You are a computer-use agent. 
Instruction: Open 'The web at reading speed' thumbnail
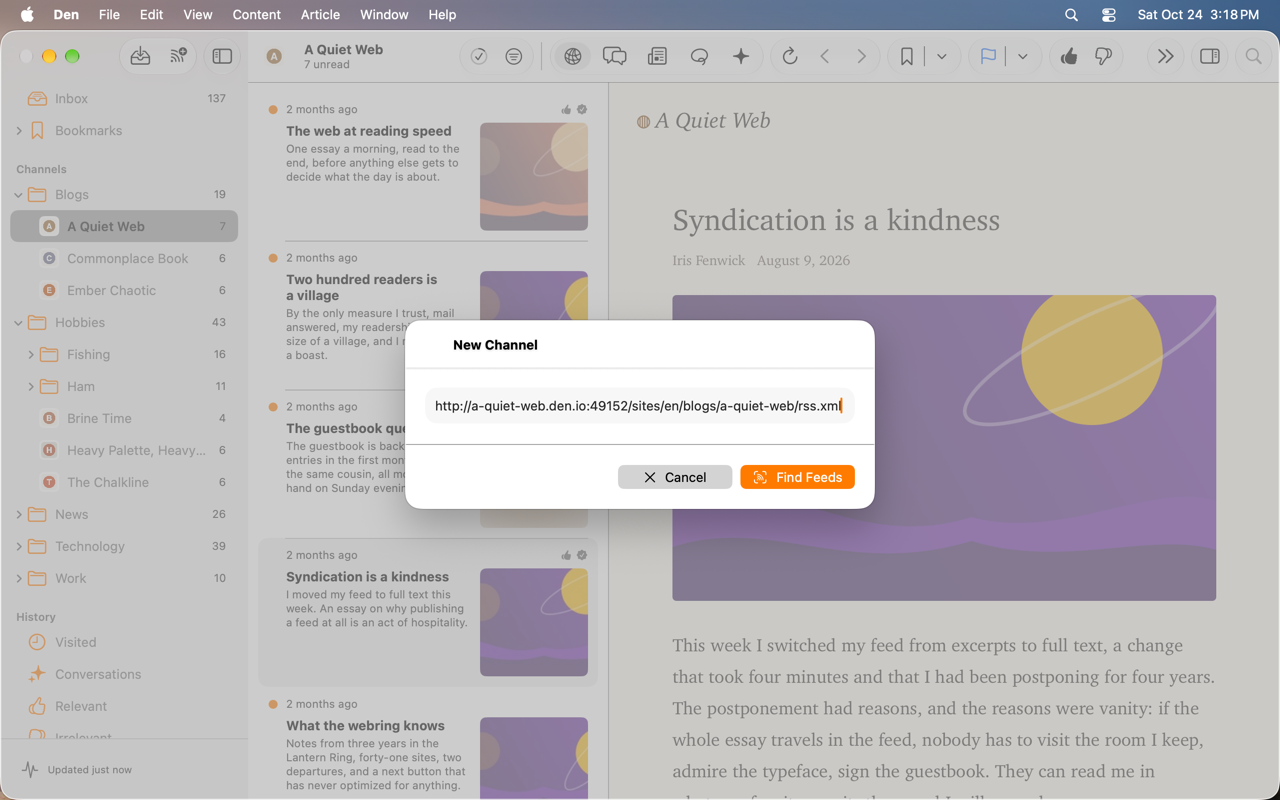point(534,177)
